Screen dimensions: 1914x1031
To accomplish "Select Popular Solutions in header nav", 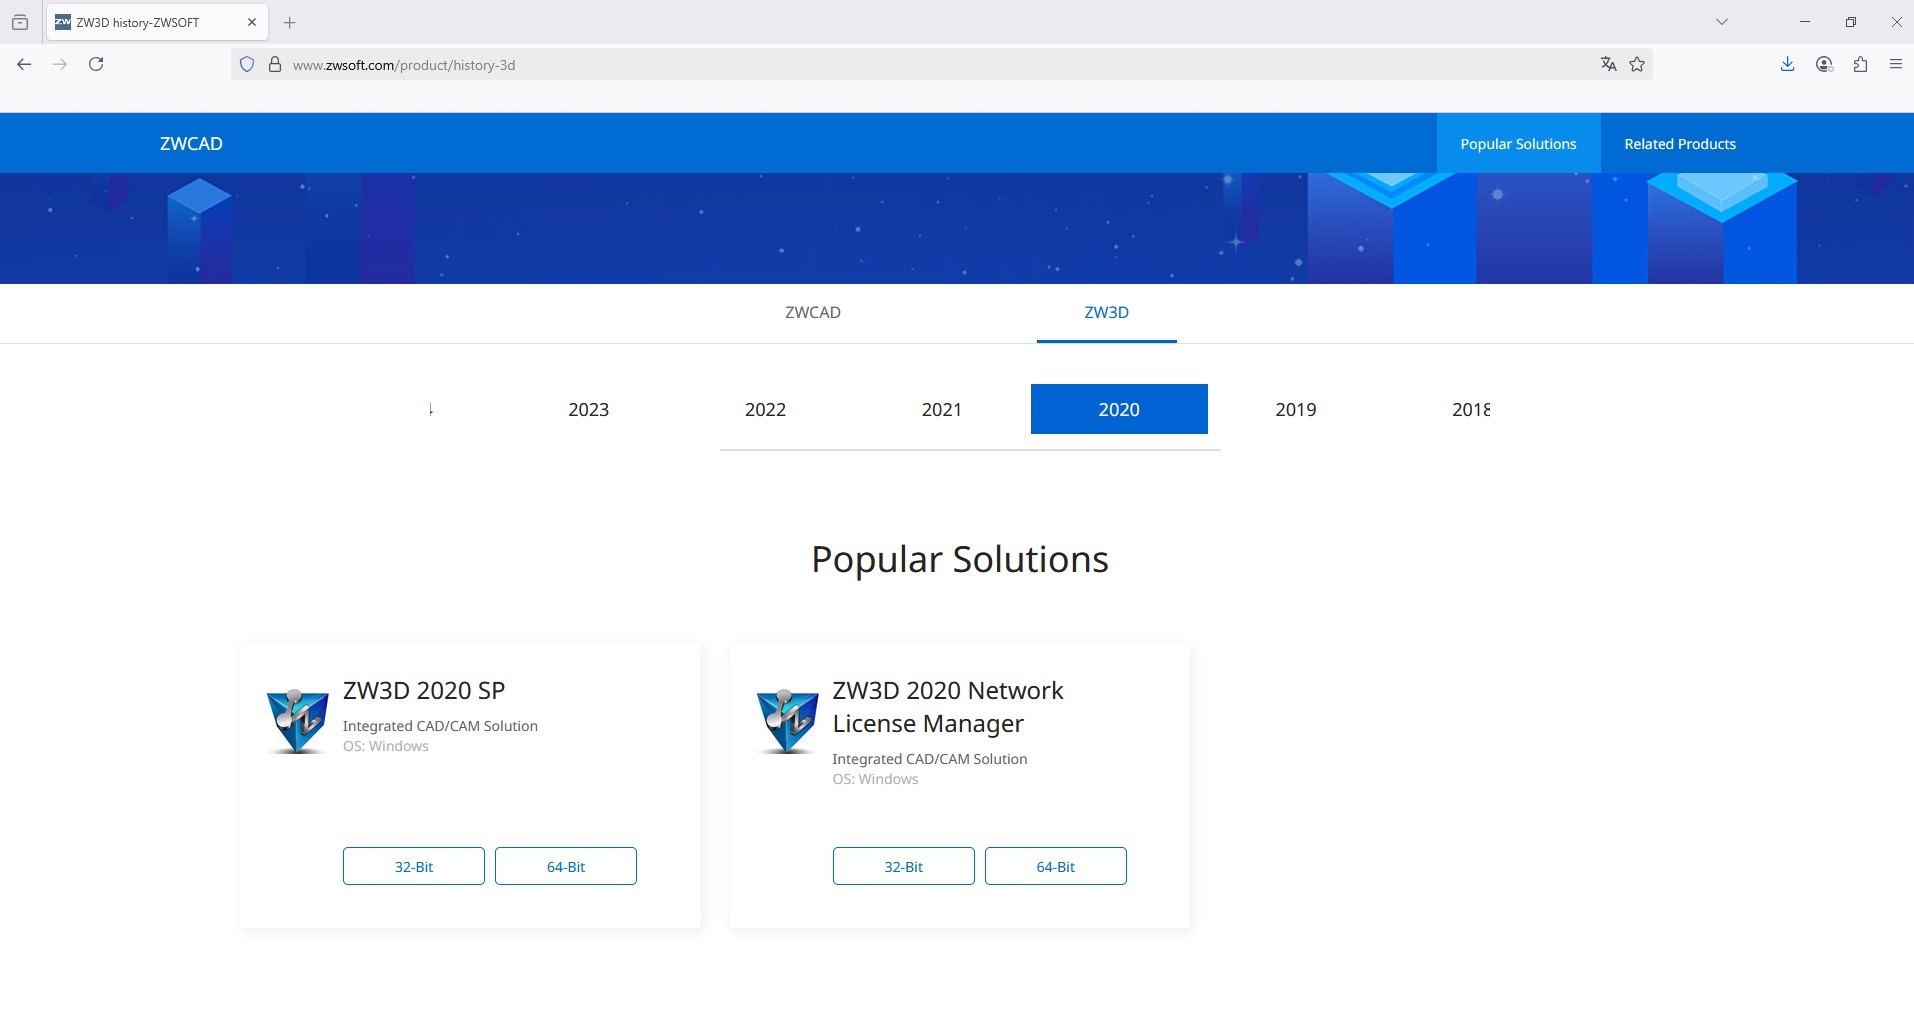I will [1518, 143].
